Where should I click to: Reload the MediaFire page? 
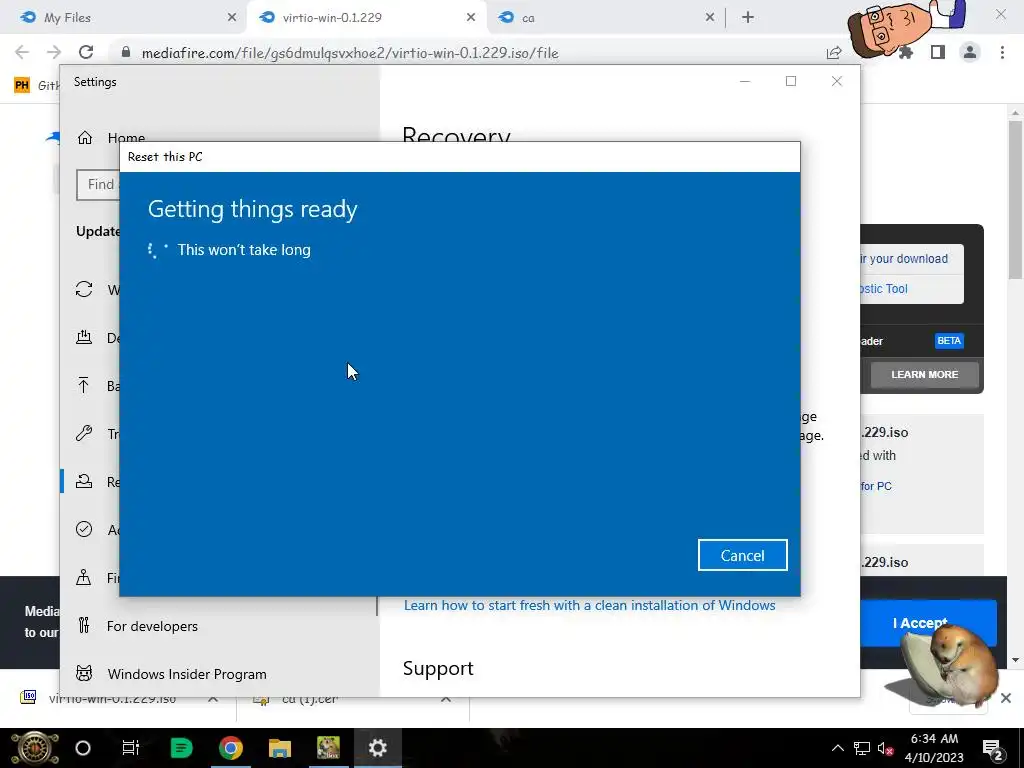[x=86, y=52]
